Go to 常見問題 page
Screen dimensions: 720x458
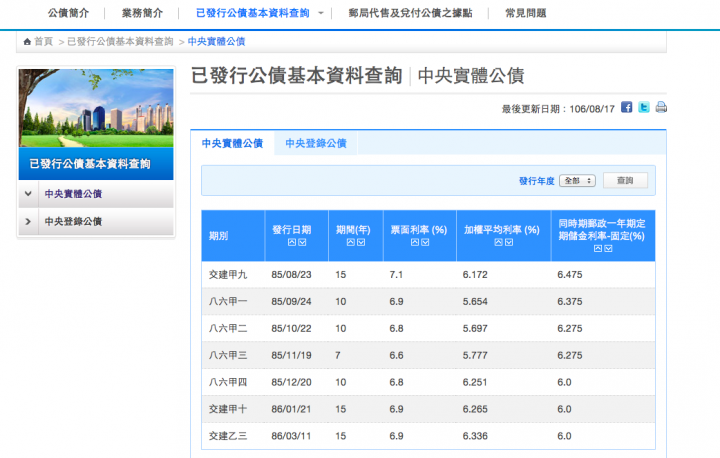click(x=525, y=13)
